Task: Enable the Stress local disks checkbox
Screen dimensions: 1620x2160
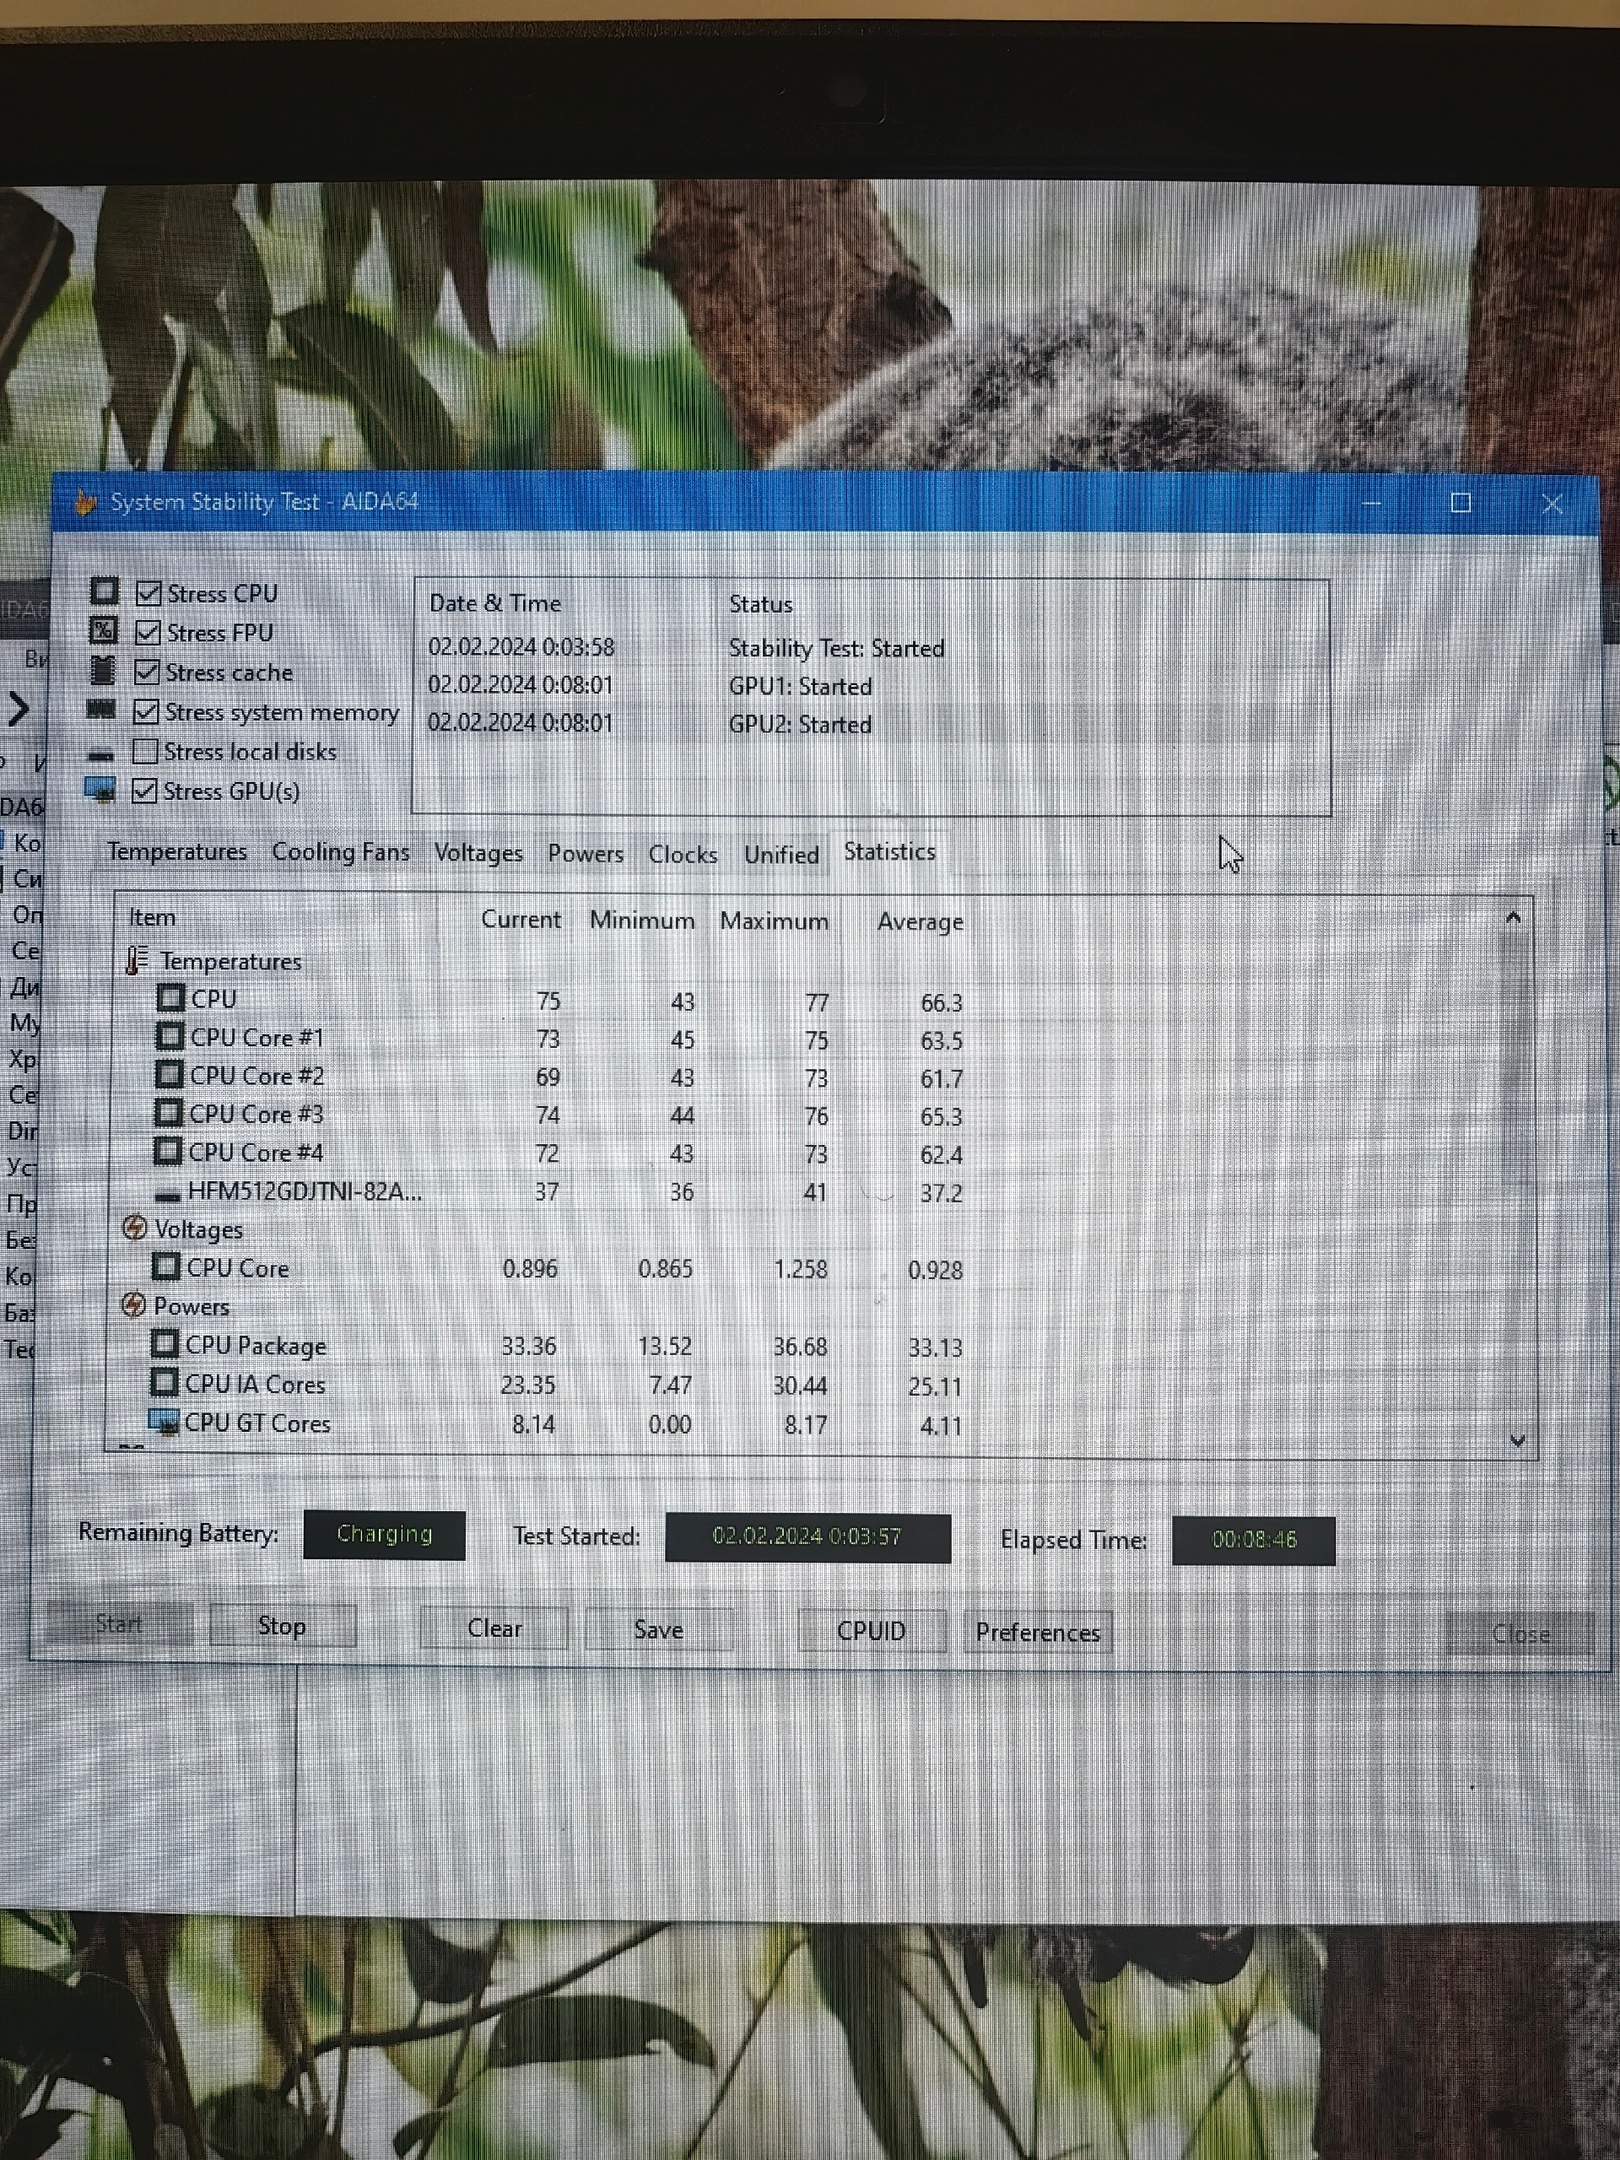Action: 145,751
